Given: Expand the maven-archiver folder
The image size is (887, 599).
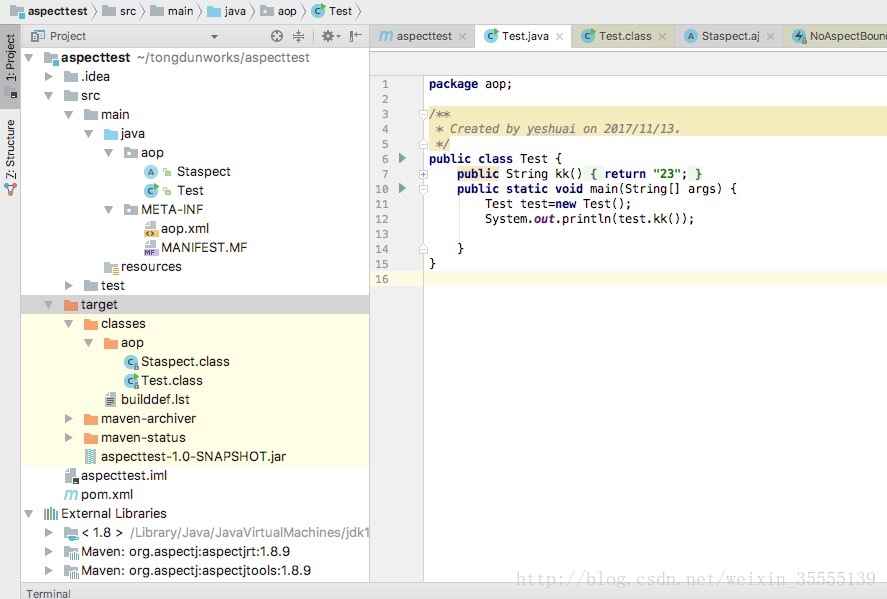Looking at the screenshot, I should (68, 419).
